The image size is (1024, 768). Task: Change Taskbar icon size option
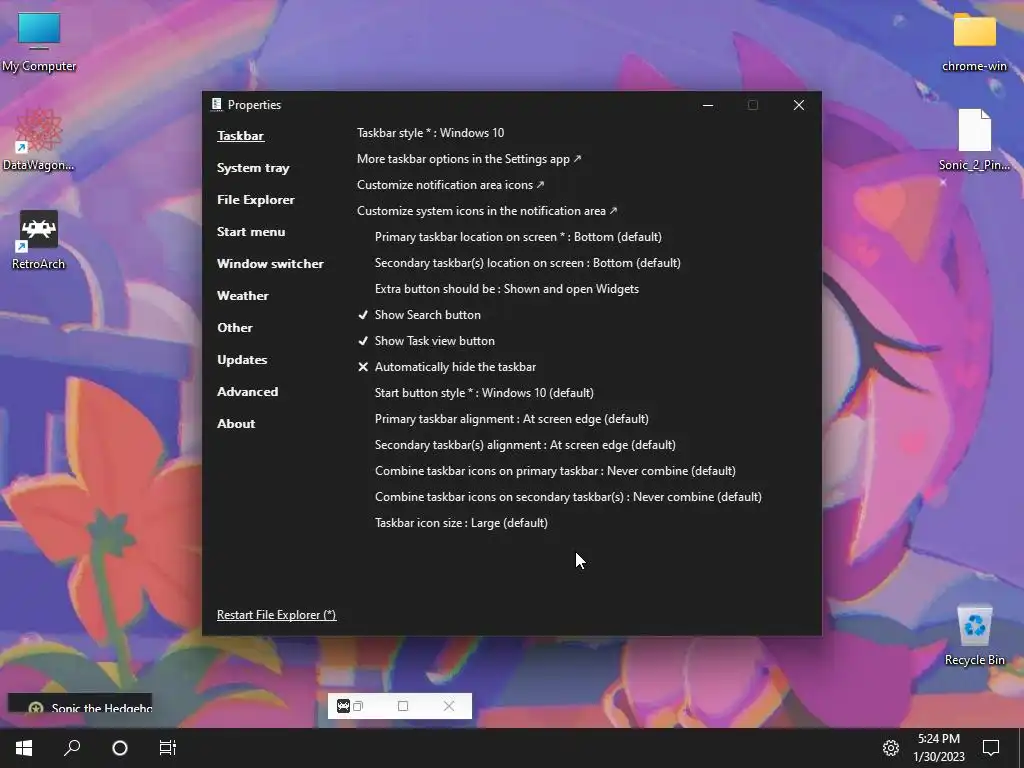point(461,523)
